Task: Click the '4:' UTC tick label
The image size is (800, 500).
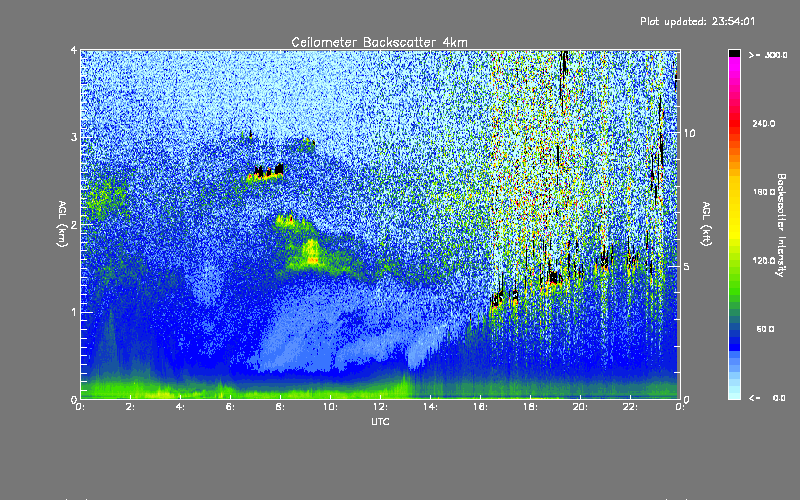Action: (x=180, y=407)
